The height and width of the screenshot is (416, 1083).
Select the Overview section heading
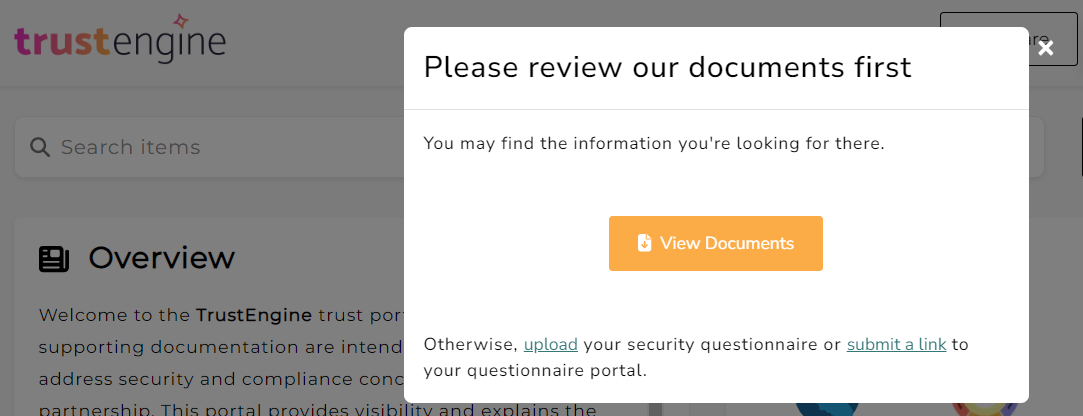coord(162,258)
